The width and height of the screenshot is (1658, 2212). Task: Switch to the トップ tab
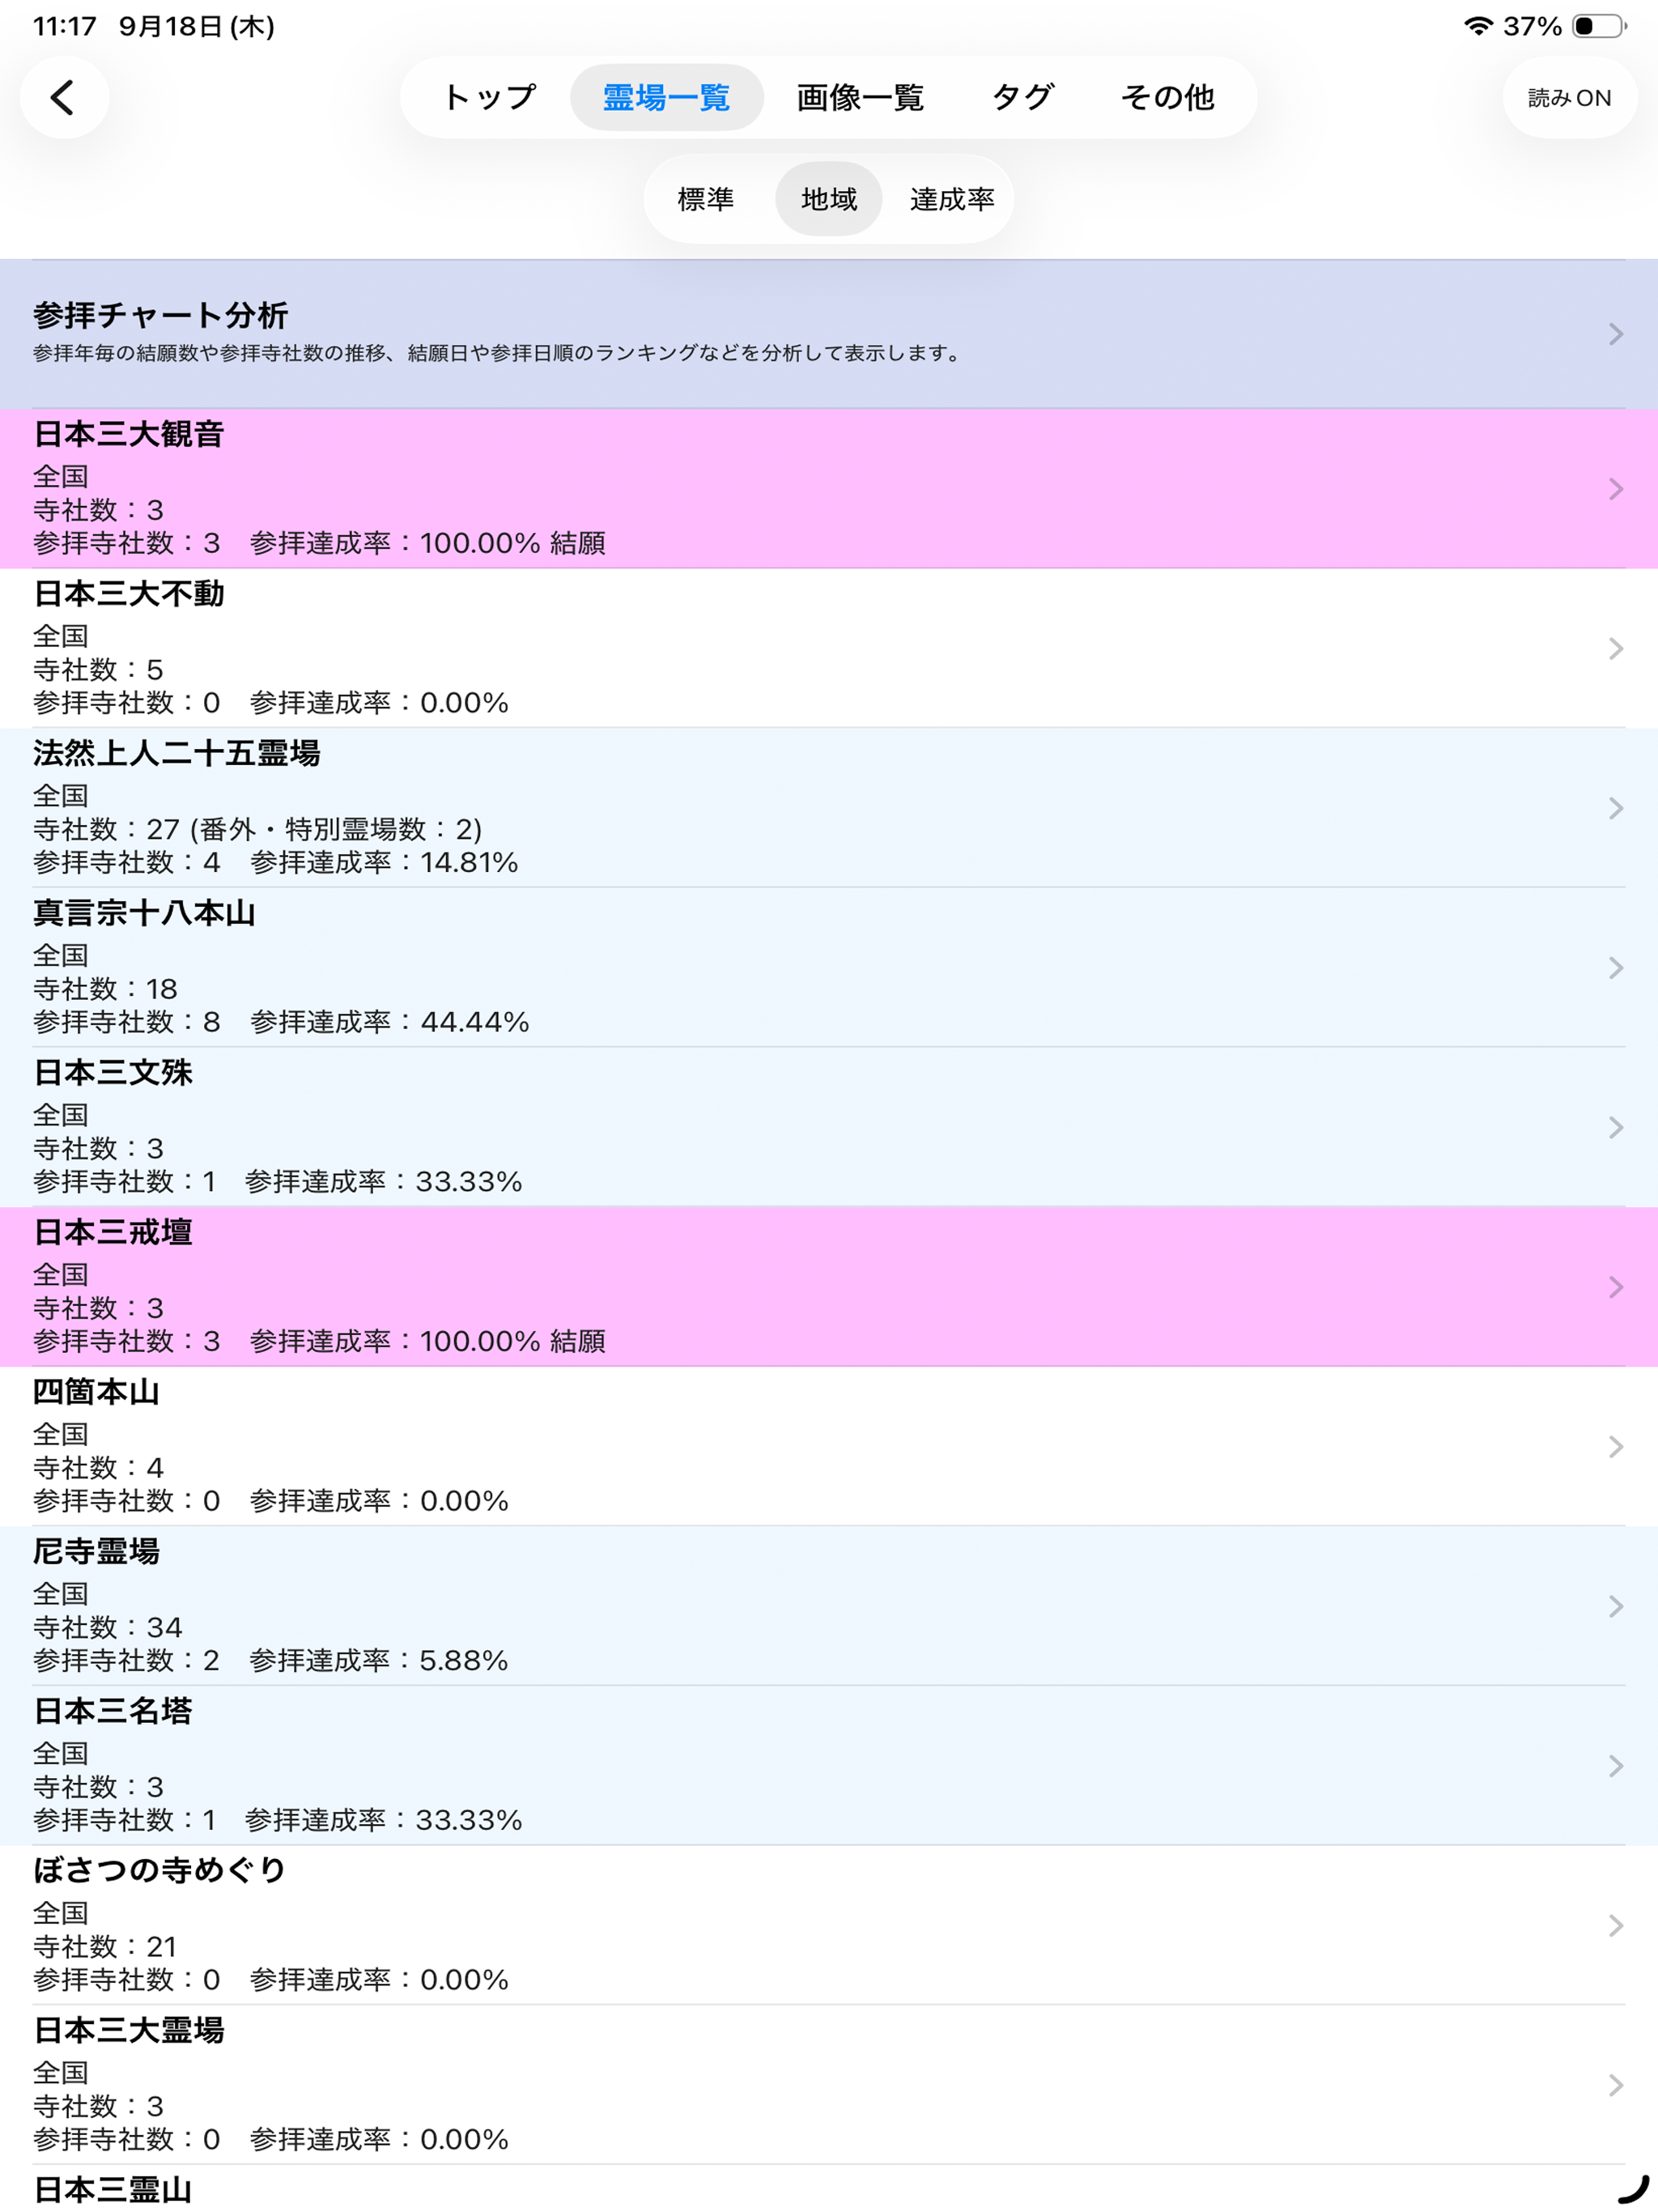489,97
